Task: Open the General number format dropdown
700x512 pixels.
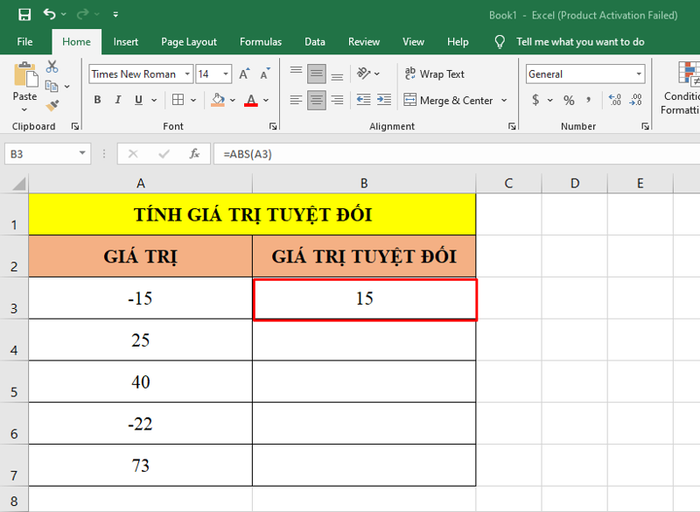Action: (639, 74)
